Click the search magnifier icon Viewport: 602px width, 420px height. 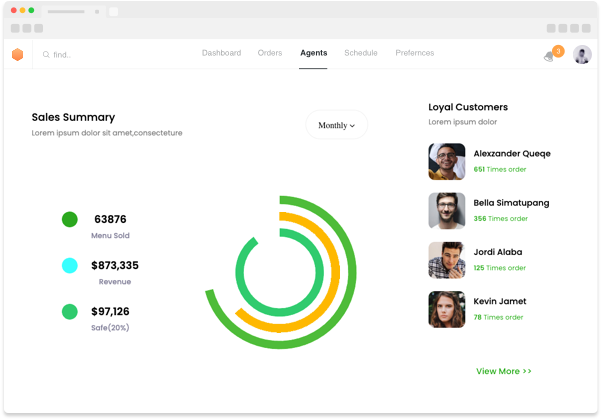point(46,55)
